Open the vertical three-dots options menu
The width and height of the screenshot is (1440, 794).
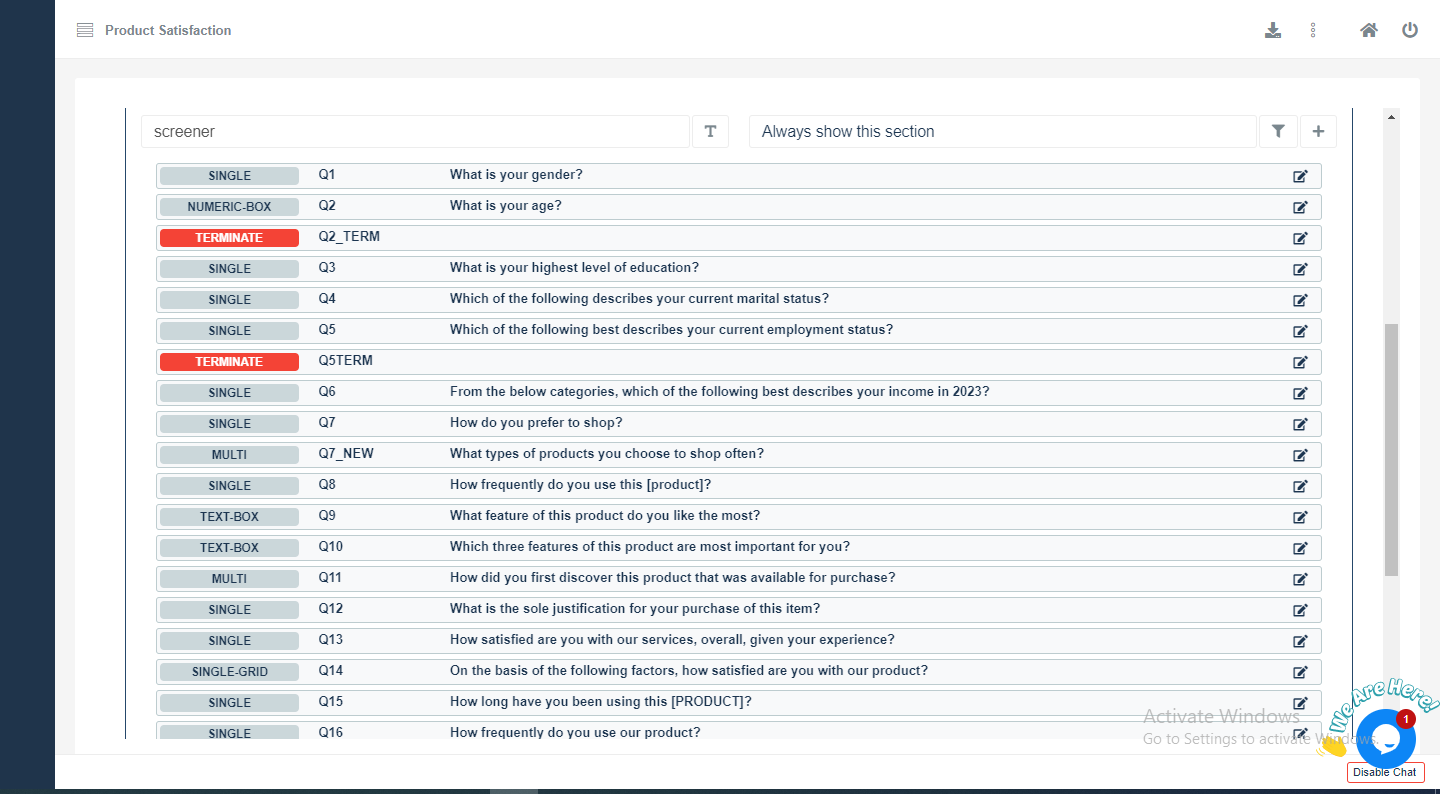click(x=1313, y=30)
